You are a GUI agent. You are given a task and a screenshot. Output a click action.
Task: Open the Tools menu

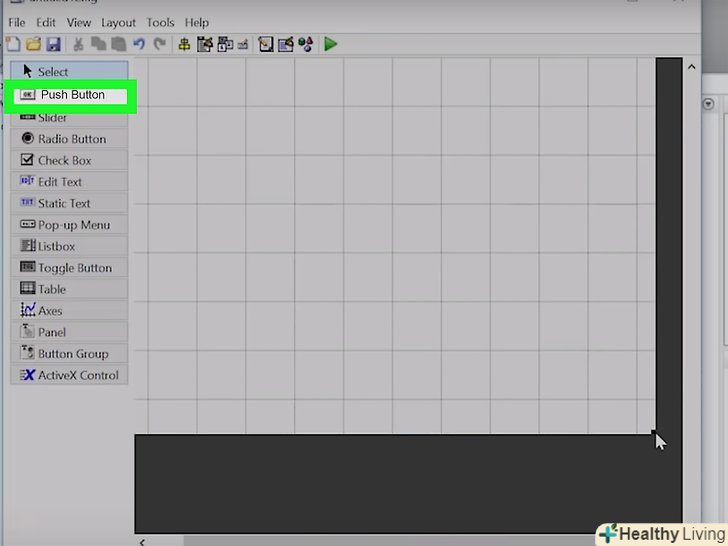click(x=160, y=22)
